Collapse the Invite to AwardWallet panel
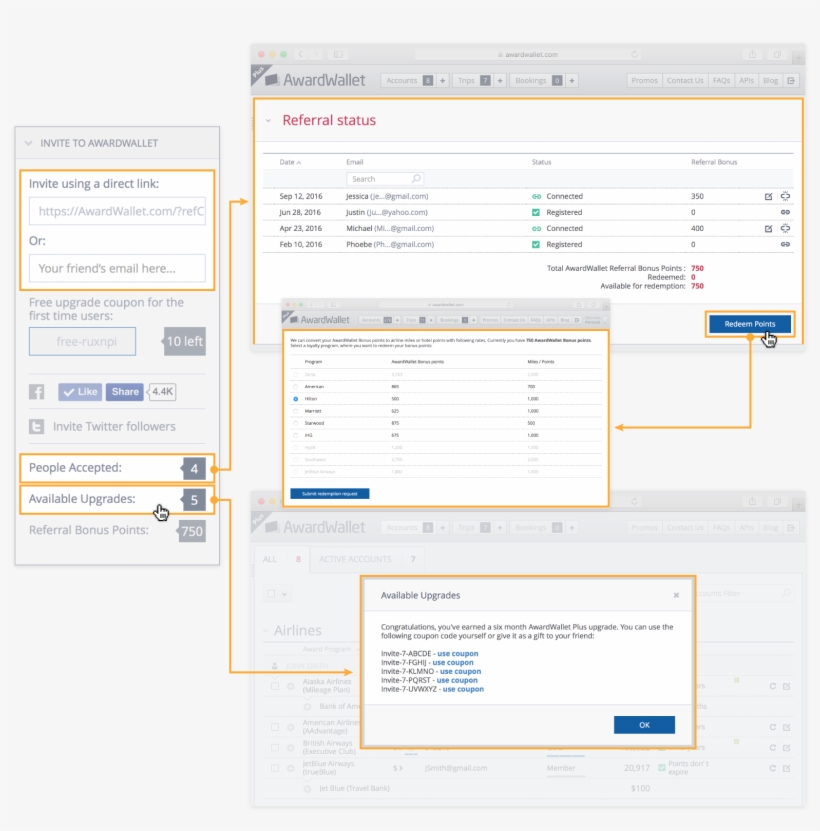This screenshot has height=831, width=820. [x=28, y=143]
